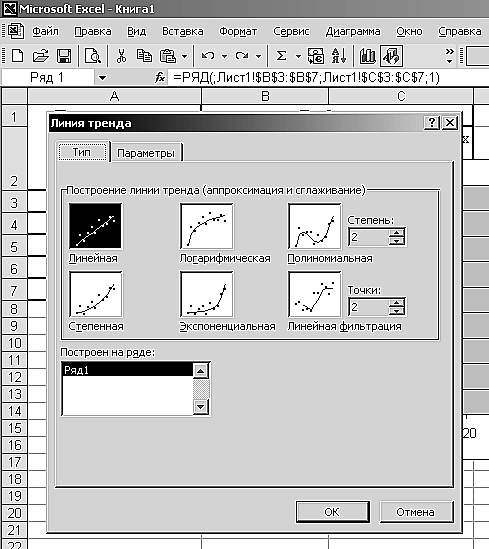Select the Экспоненциальная trendline type
Screen dimensions: 489x549
(x=207, y=294)
